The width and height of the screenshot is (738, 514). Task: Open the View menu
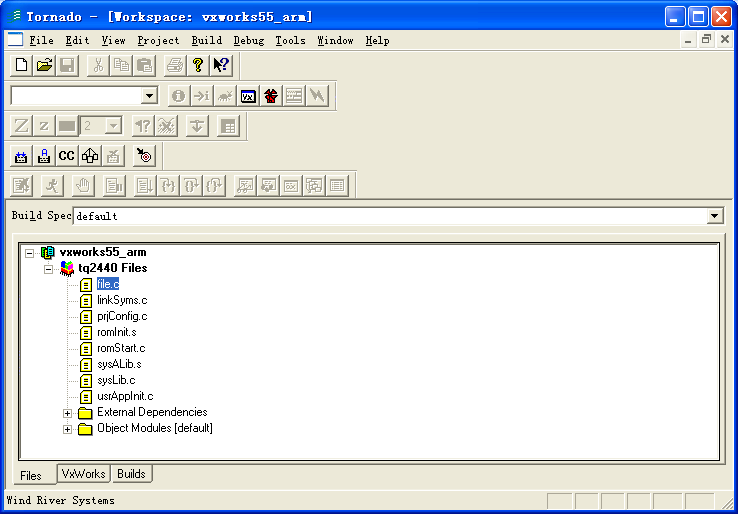point(113,41)
